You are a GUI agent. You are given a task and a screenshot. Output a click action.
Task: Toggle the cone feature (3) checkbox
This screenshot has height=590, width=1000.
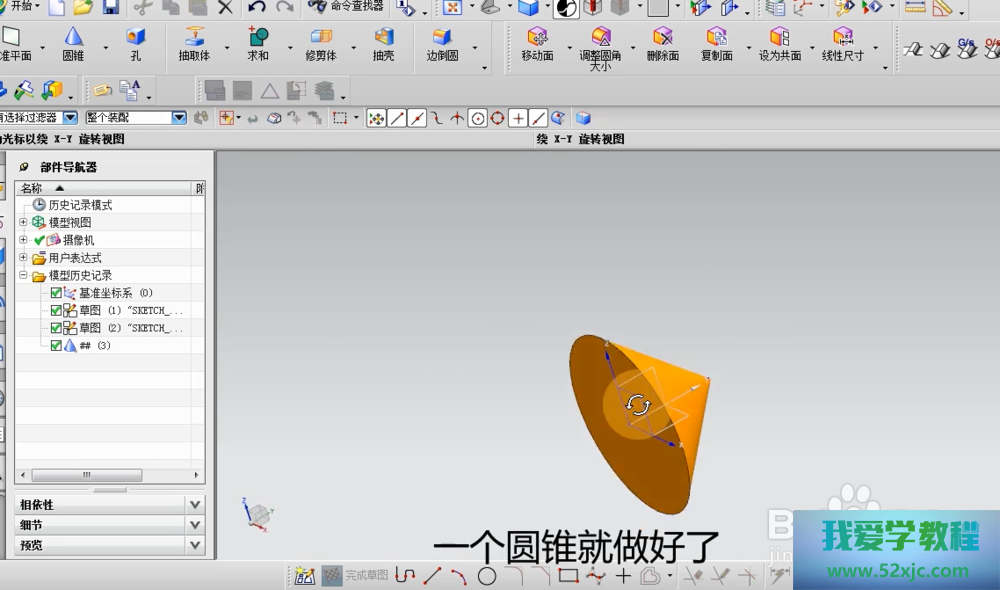(x=56, y=346)
